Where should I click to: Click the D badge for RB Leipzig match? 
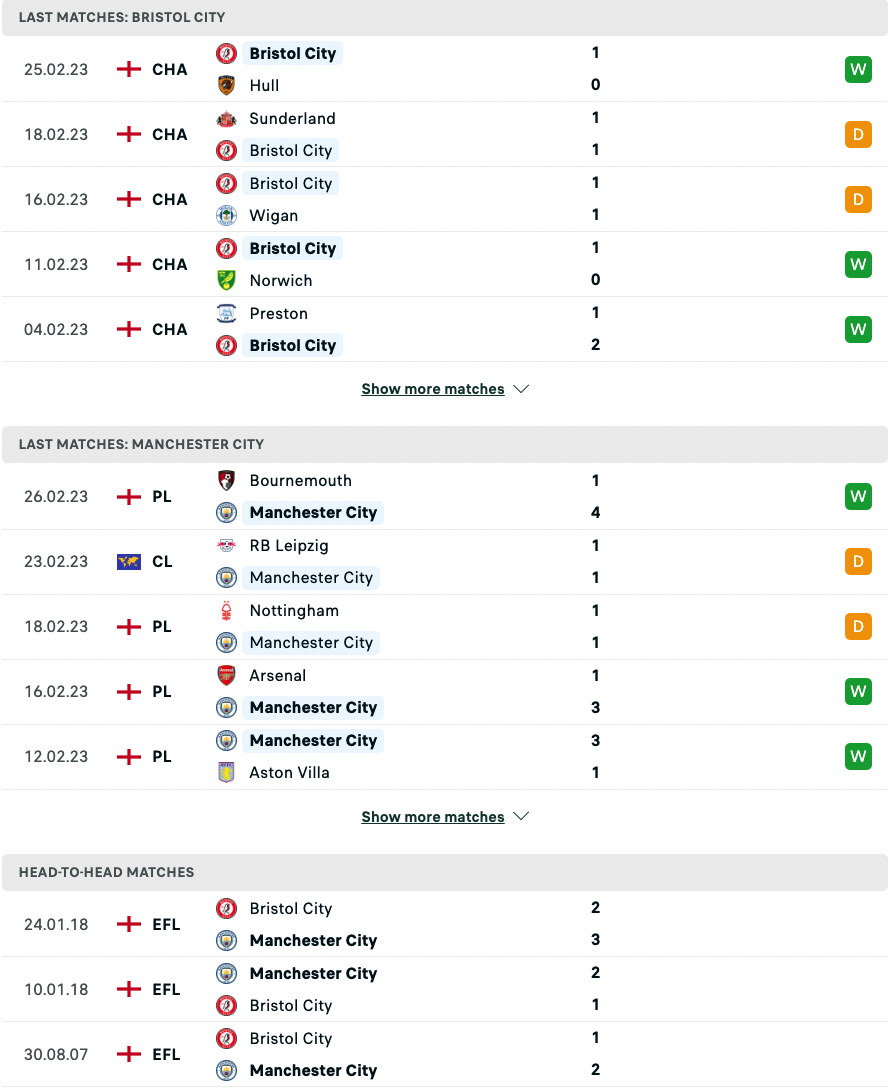click(x=858, y=562)
